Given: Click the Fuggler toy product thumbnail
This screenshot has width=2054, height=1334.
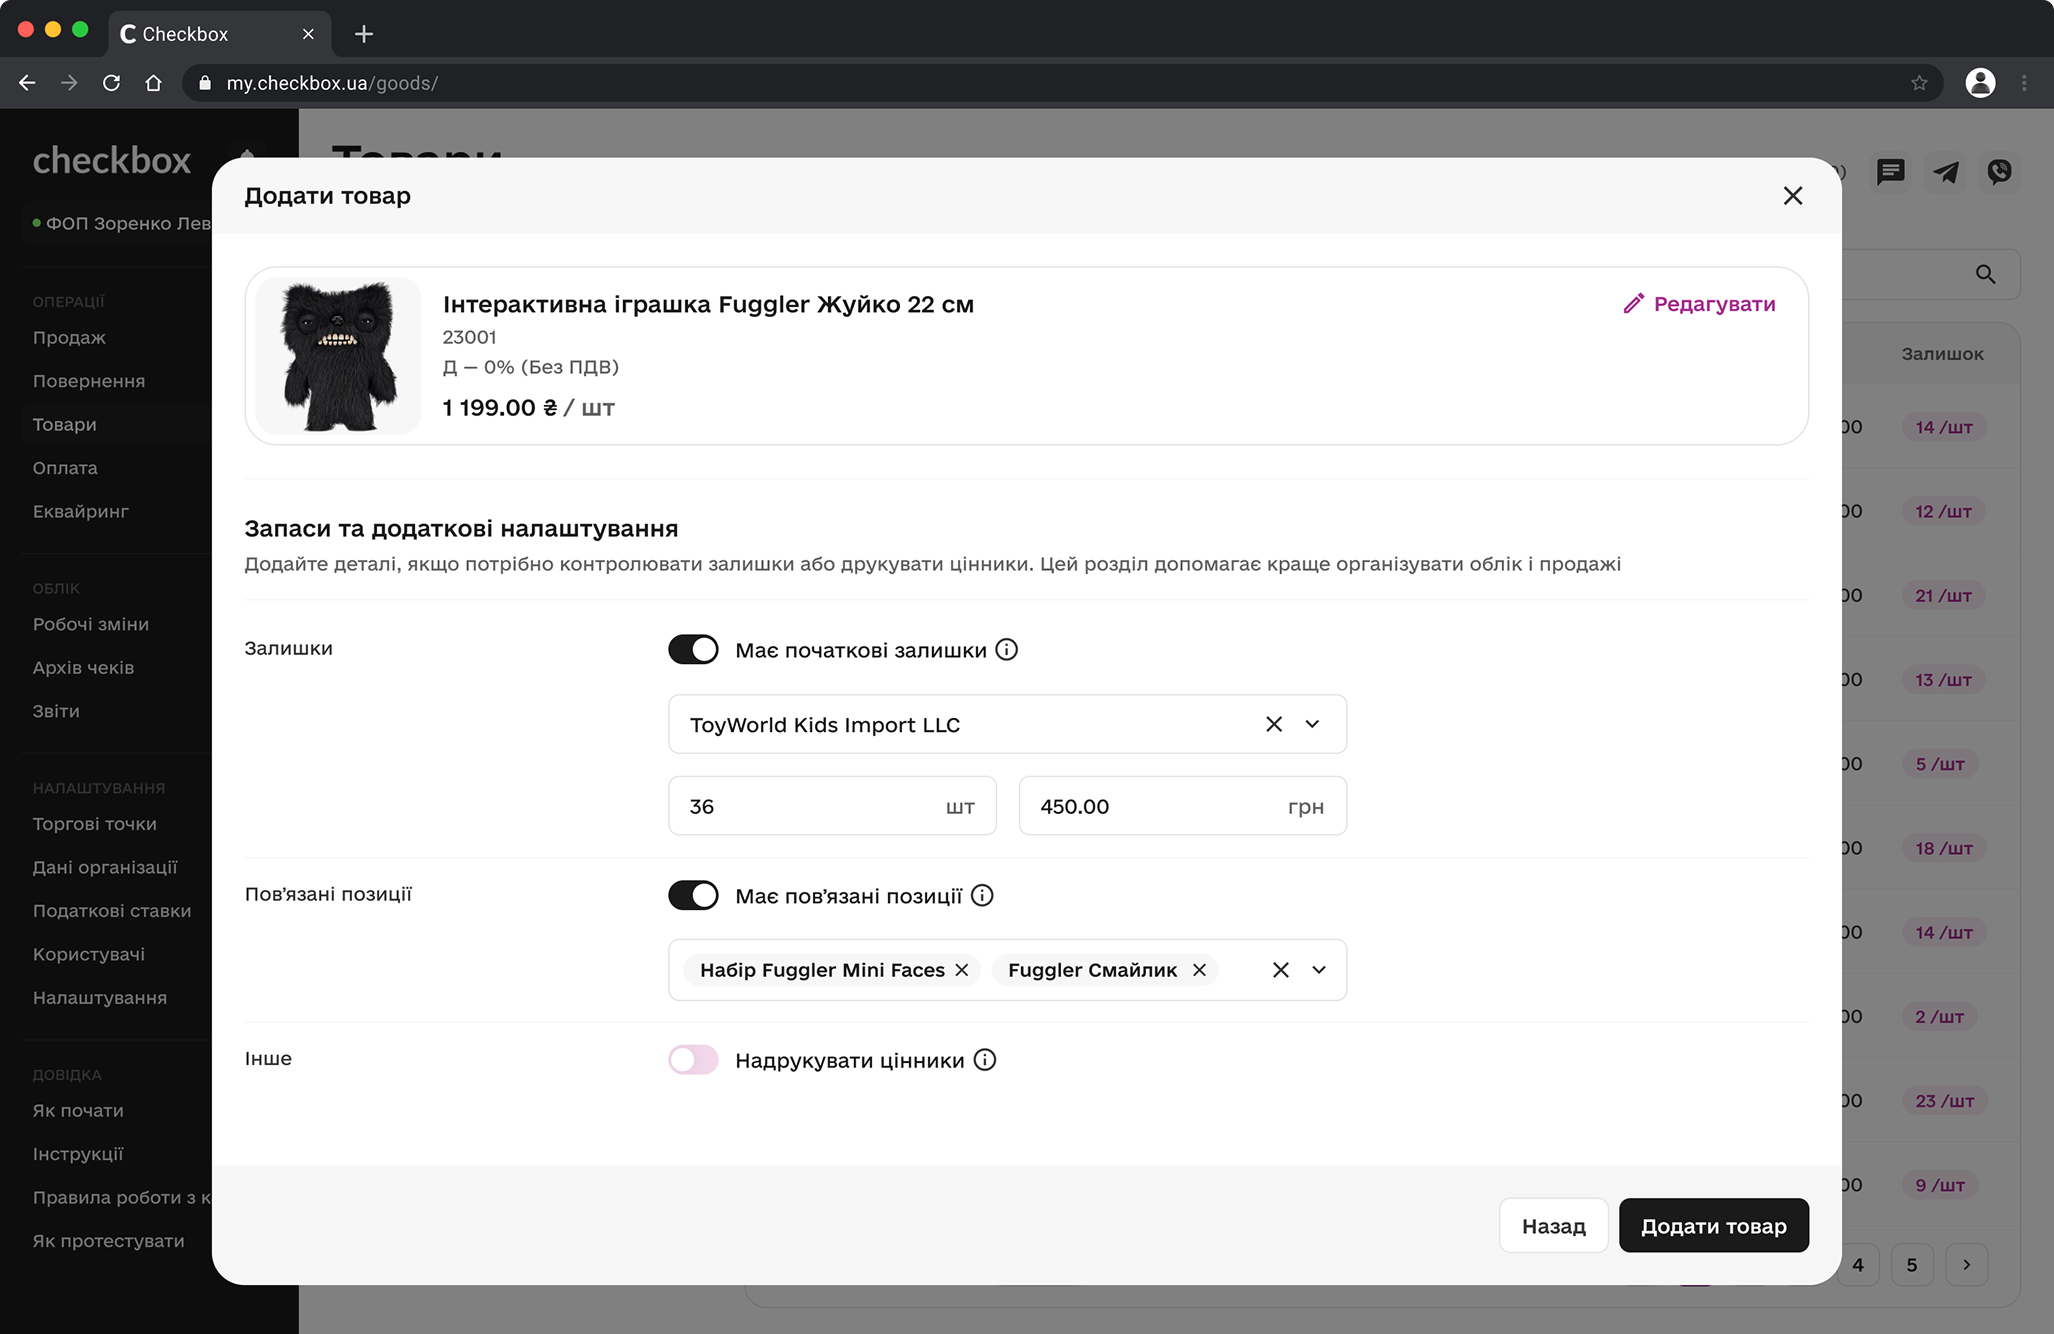Looking at the screenshot, I should [338, 356].
